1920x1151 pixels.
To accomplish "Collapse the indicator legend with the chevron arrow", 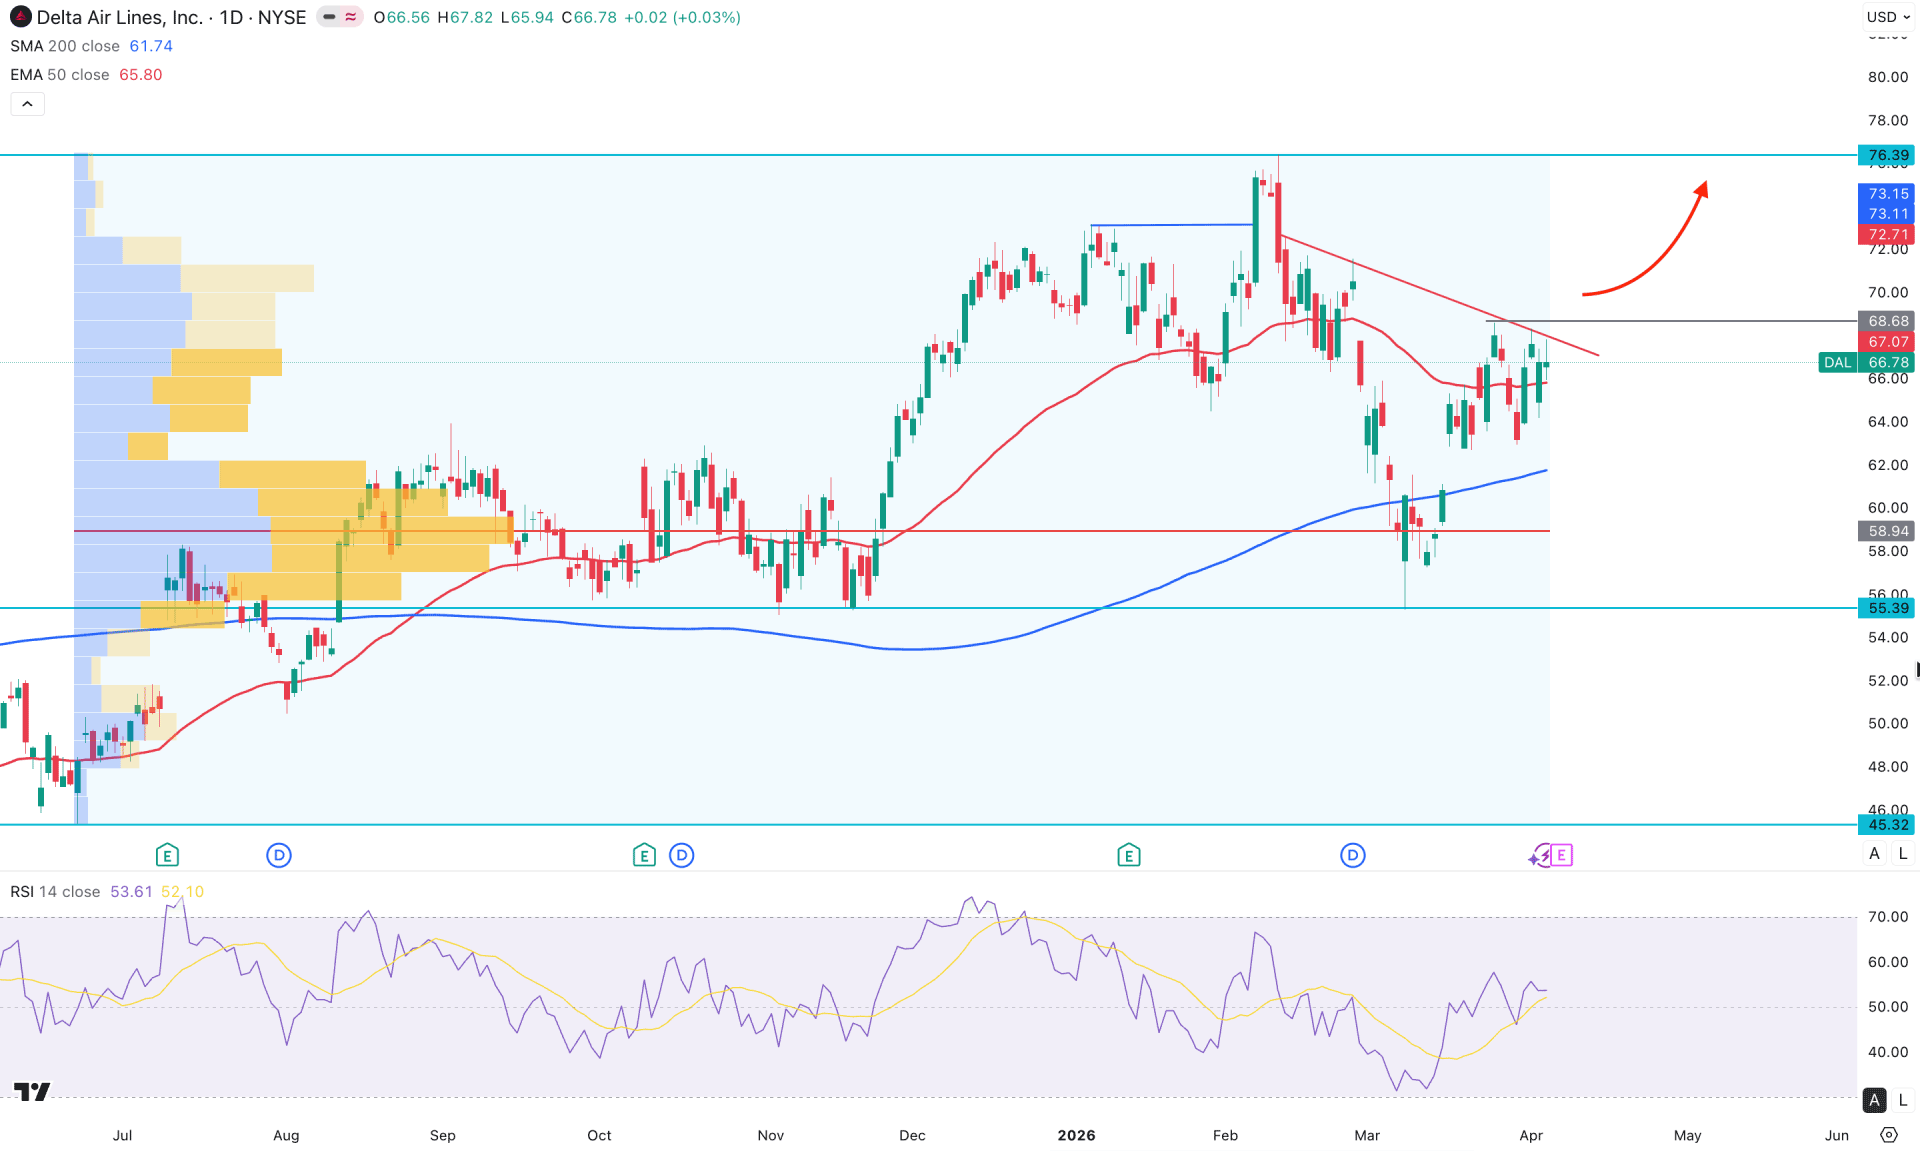I will [x=27, y=103].
